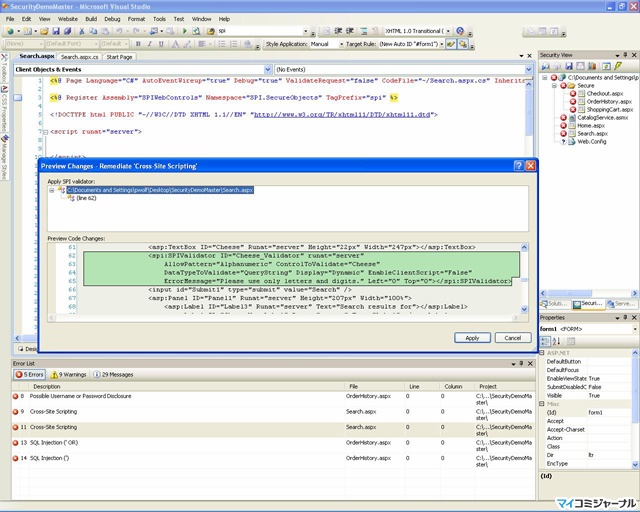The image size is (640, 512).
Task: Click the Save floppy disk icon in main toolbar
Action: point(56,31)
